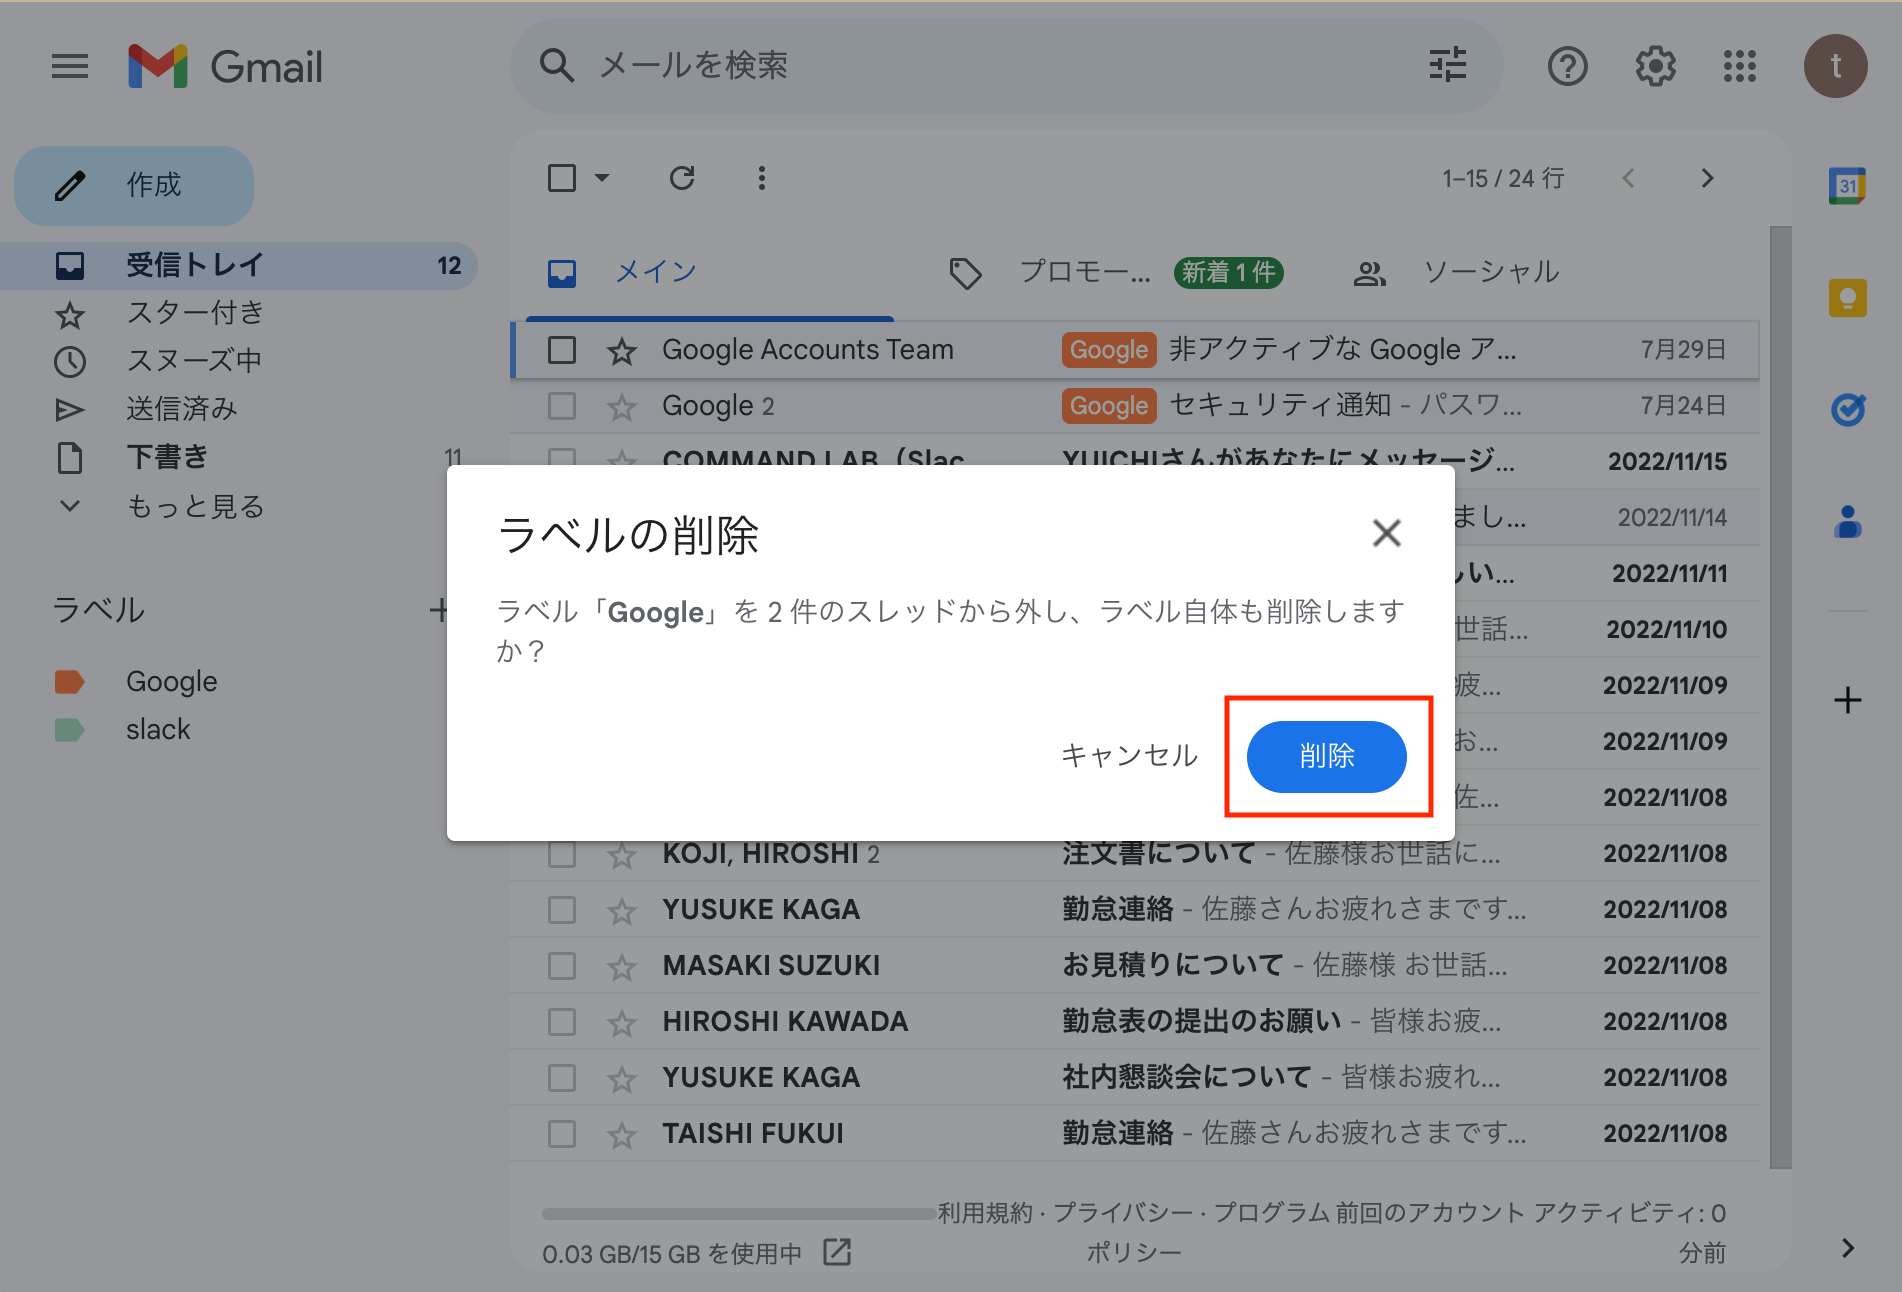The image size is (1902, 1292).
Task: Hide the side panel arrow
Action: pyautogui.click(x=1847, y=1248)
